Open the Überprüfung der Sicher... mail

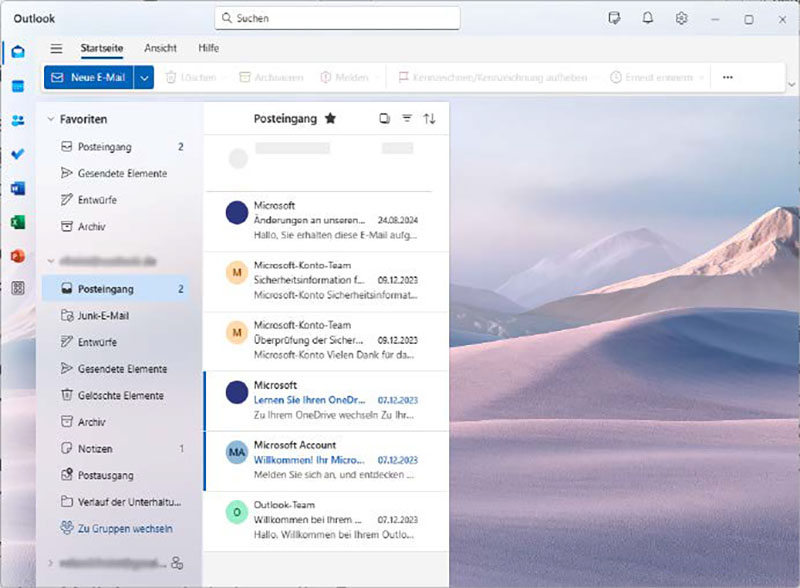pos(327,340)
